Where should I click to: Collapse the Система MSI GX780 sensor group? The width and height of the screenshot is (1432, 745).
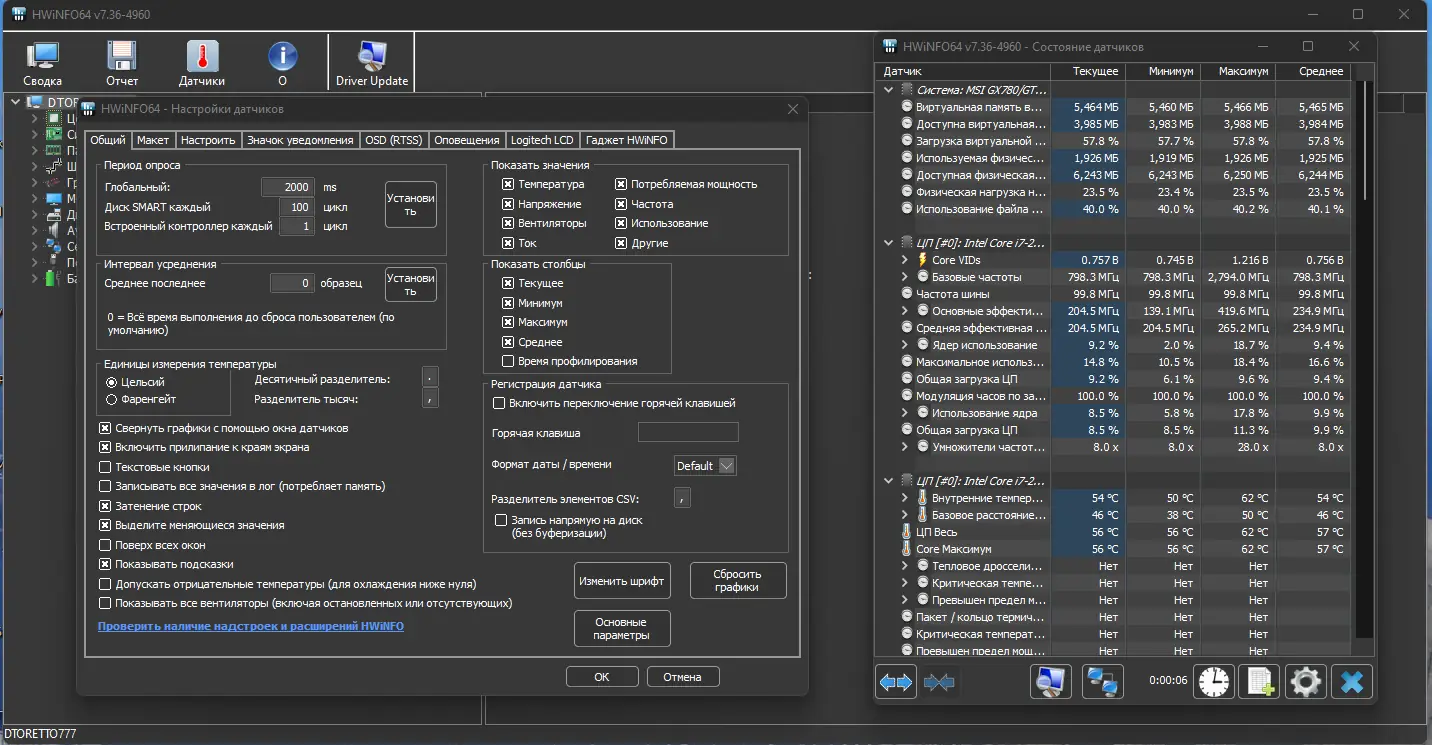tap(888, 90)
